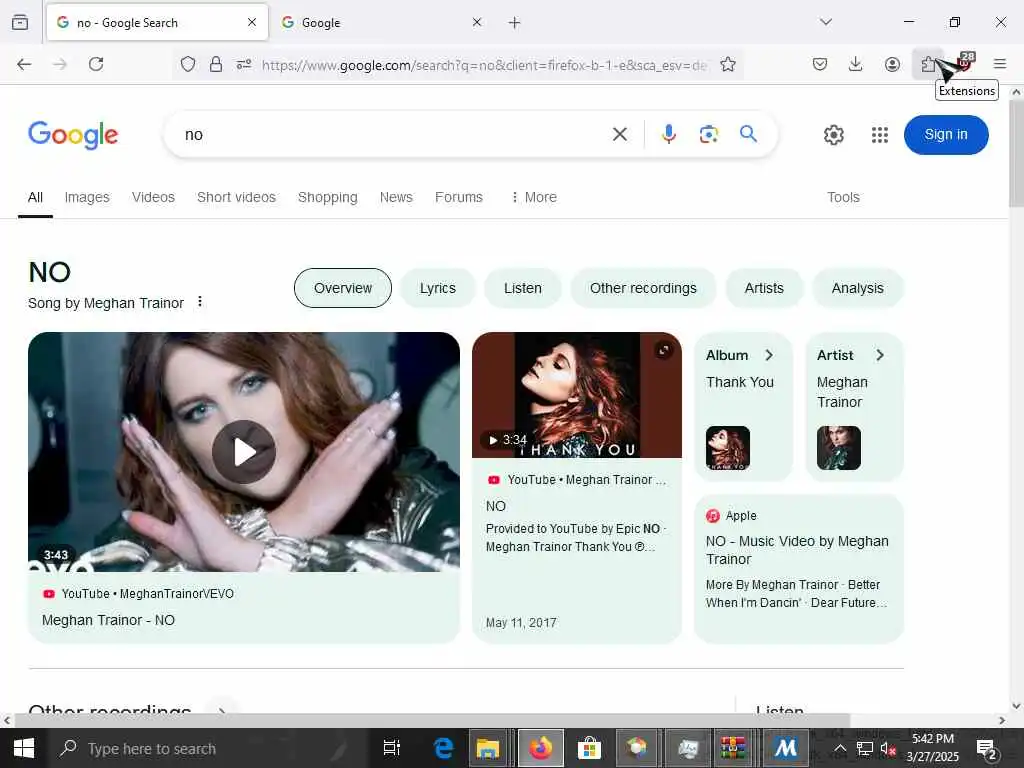Screen dimensions: 1024x768
Task: Switch to the Images results tab
Action: [87, 197]
